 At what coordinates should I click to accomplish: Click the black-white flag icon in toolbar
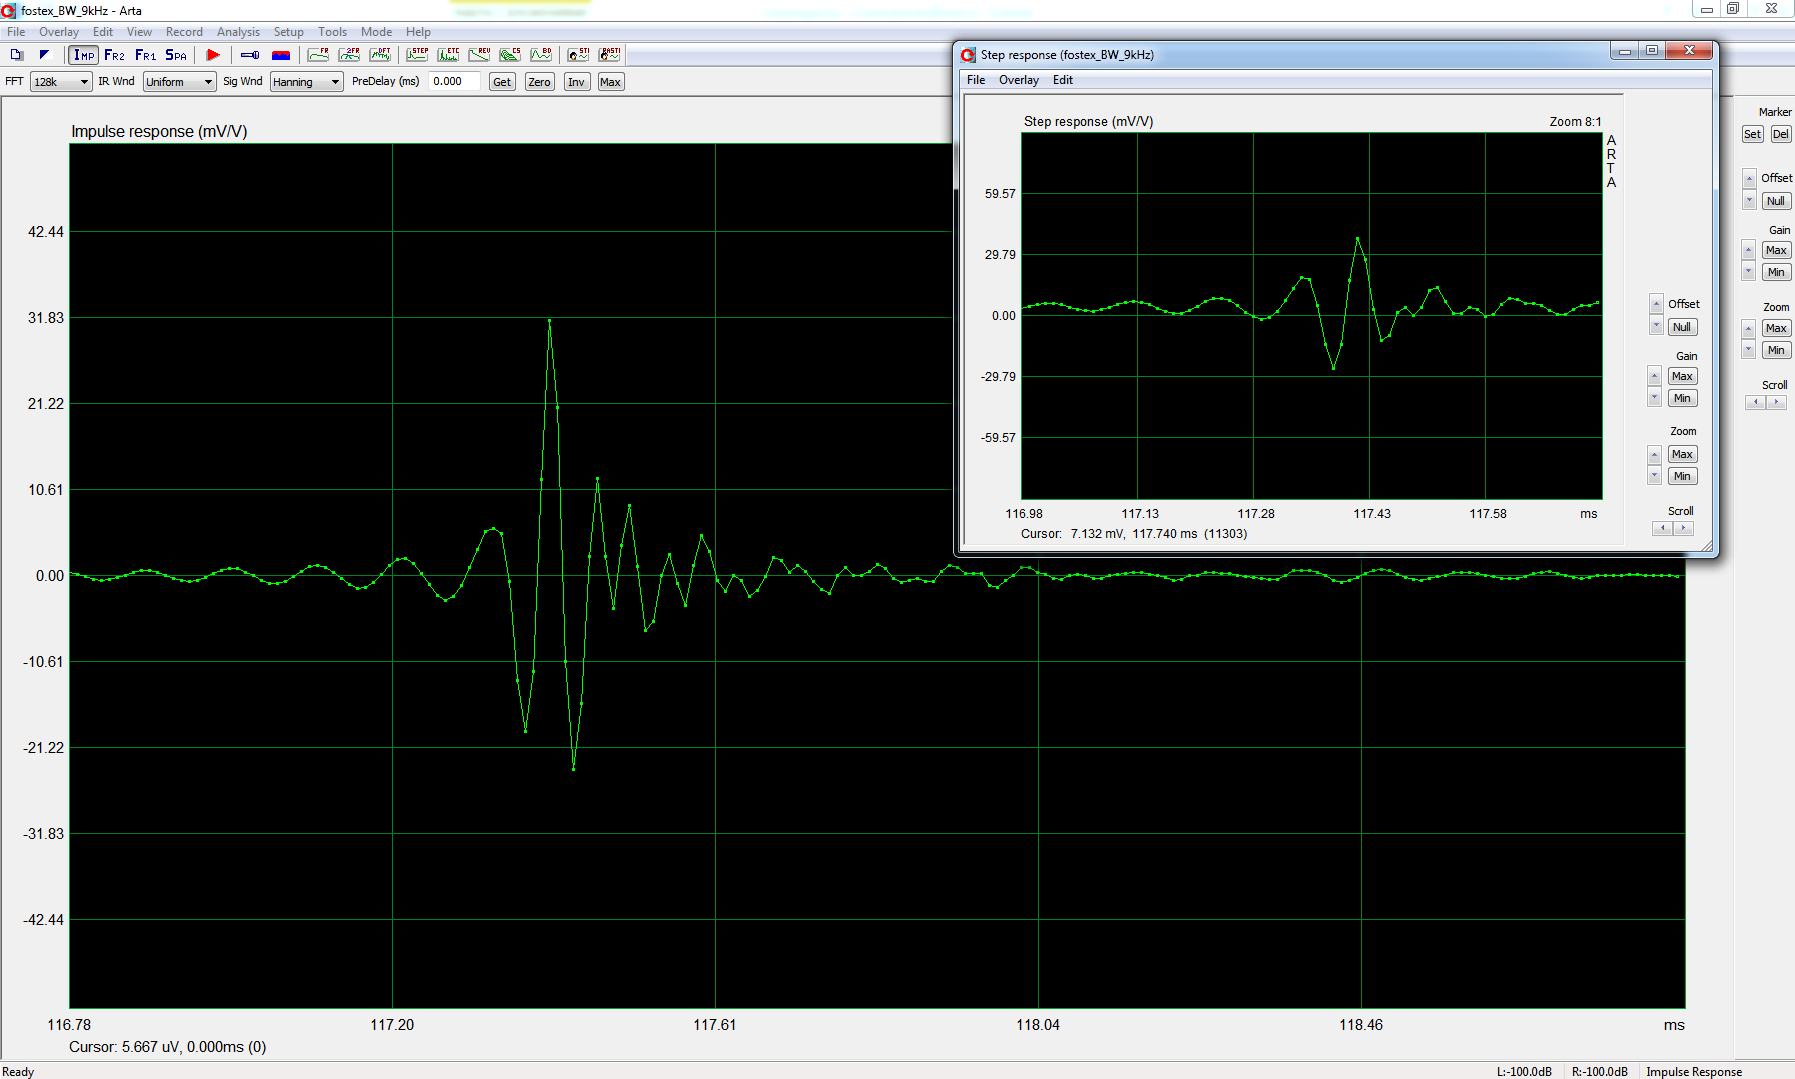(x=44, y=55)
